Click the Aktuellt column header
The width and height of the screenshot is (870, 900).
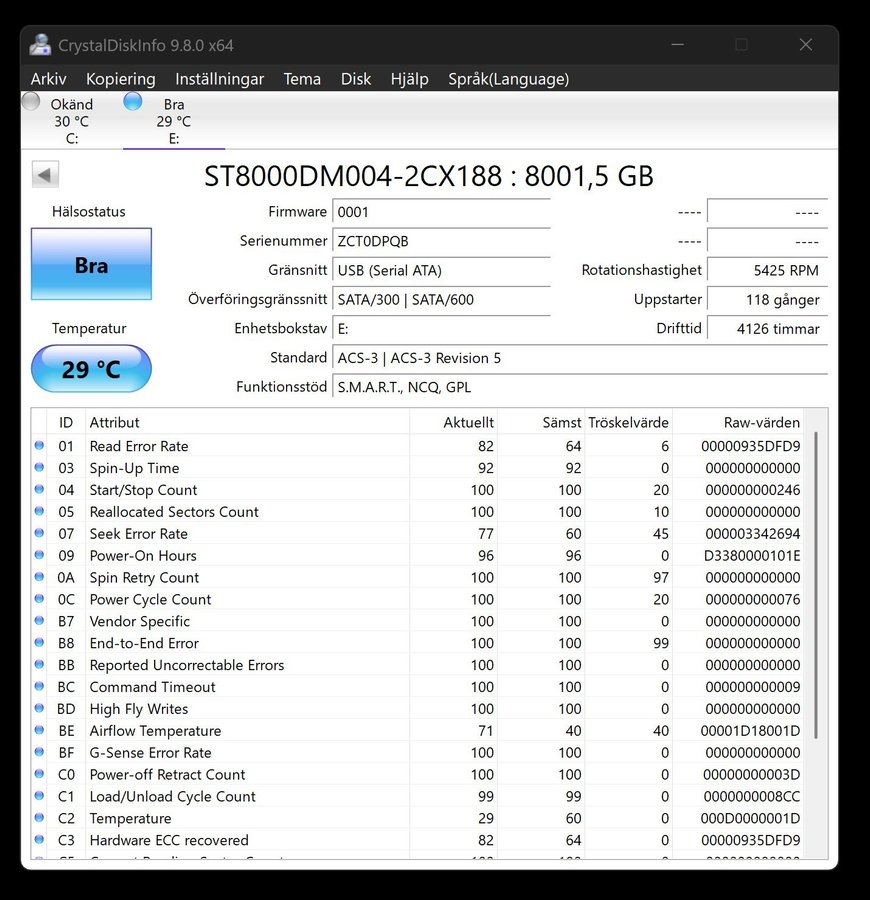click(453, 422)
